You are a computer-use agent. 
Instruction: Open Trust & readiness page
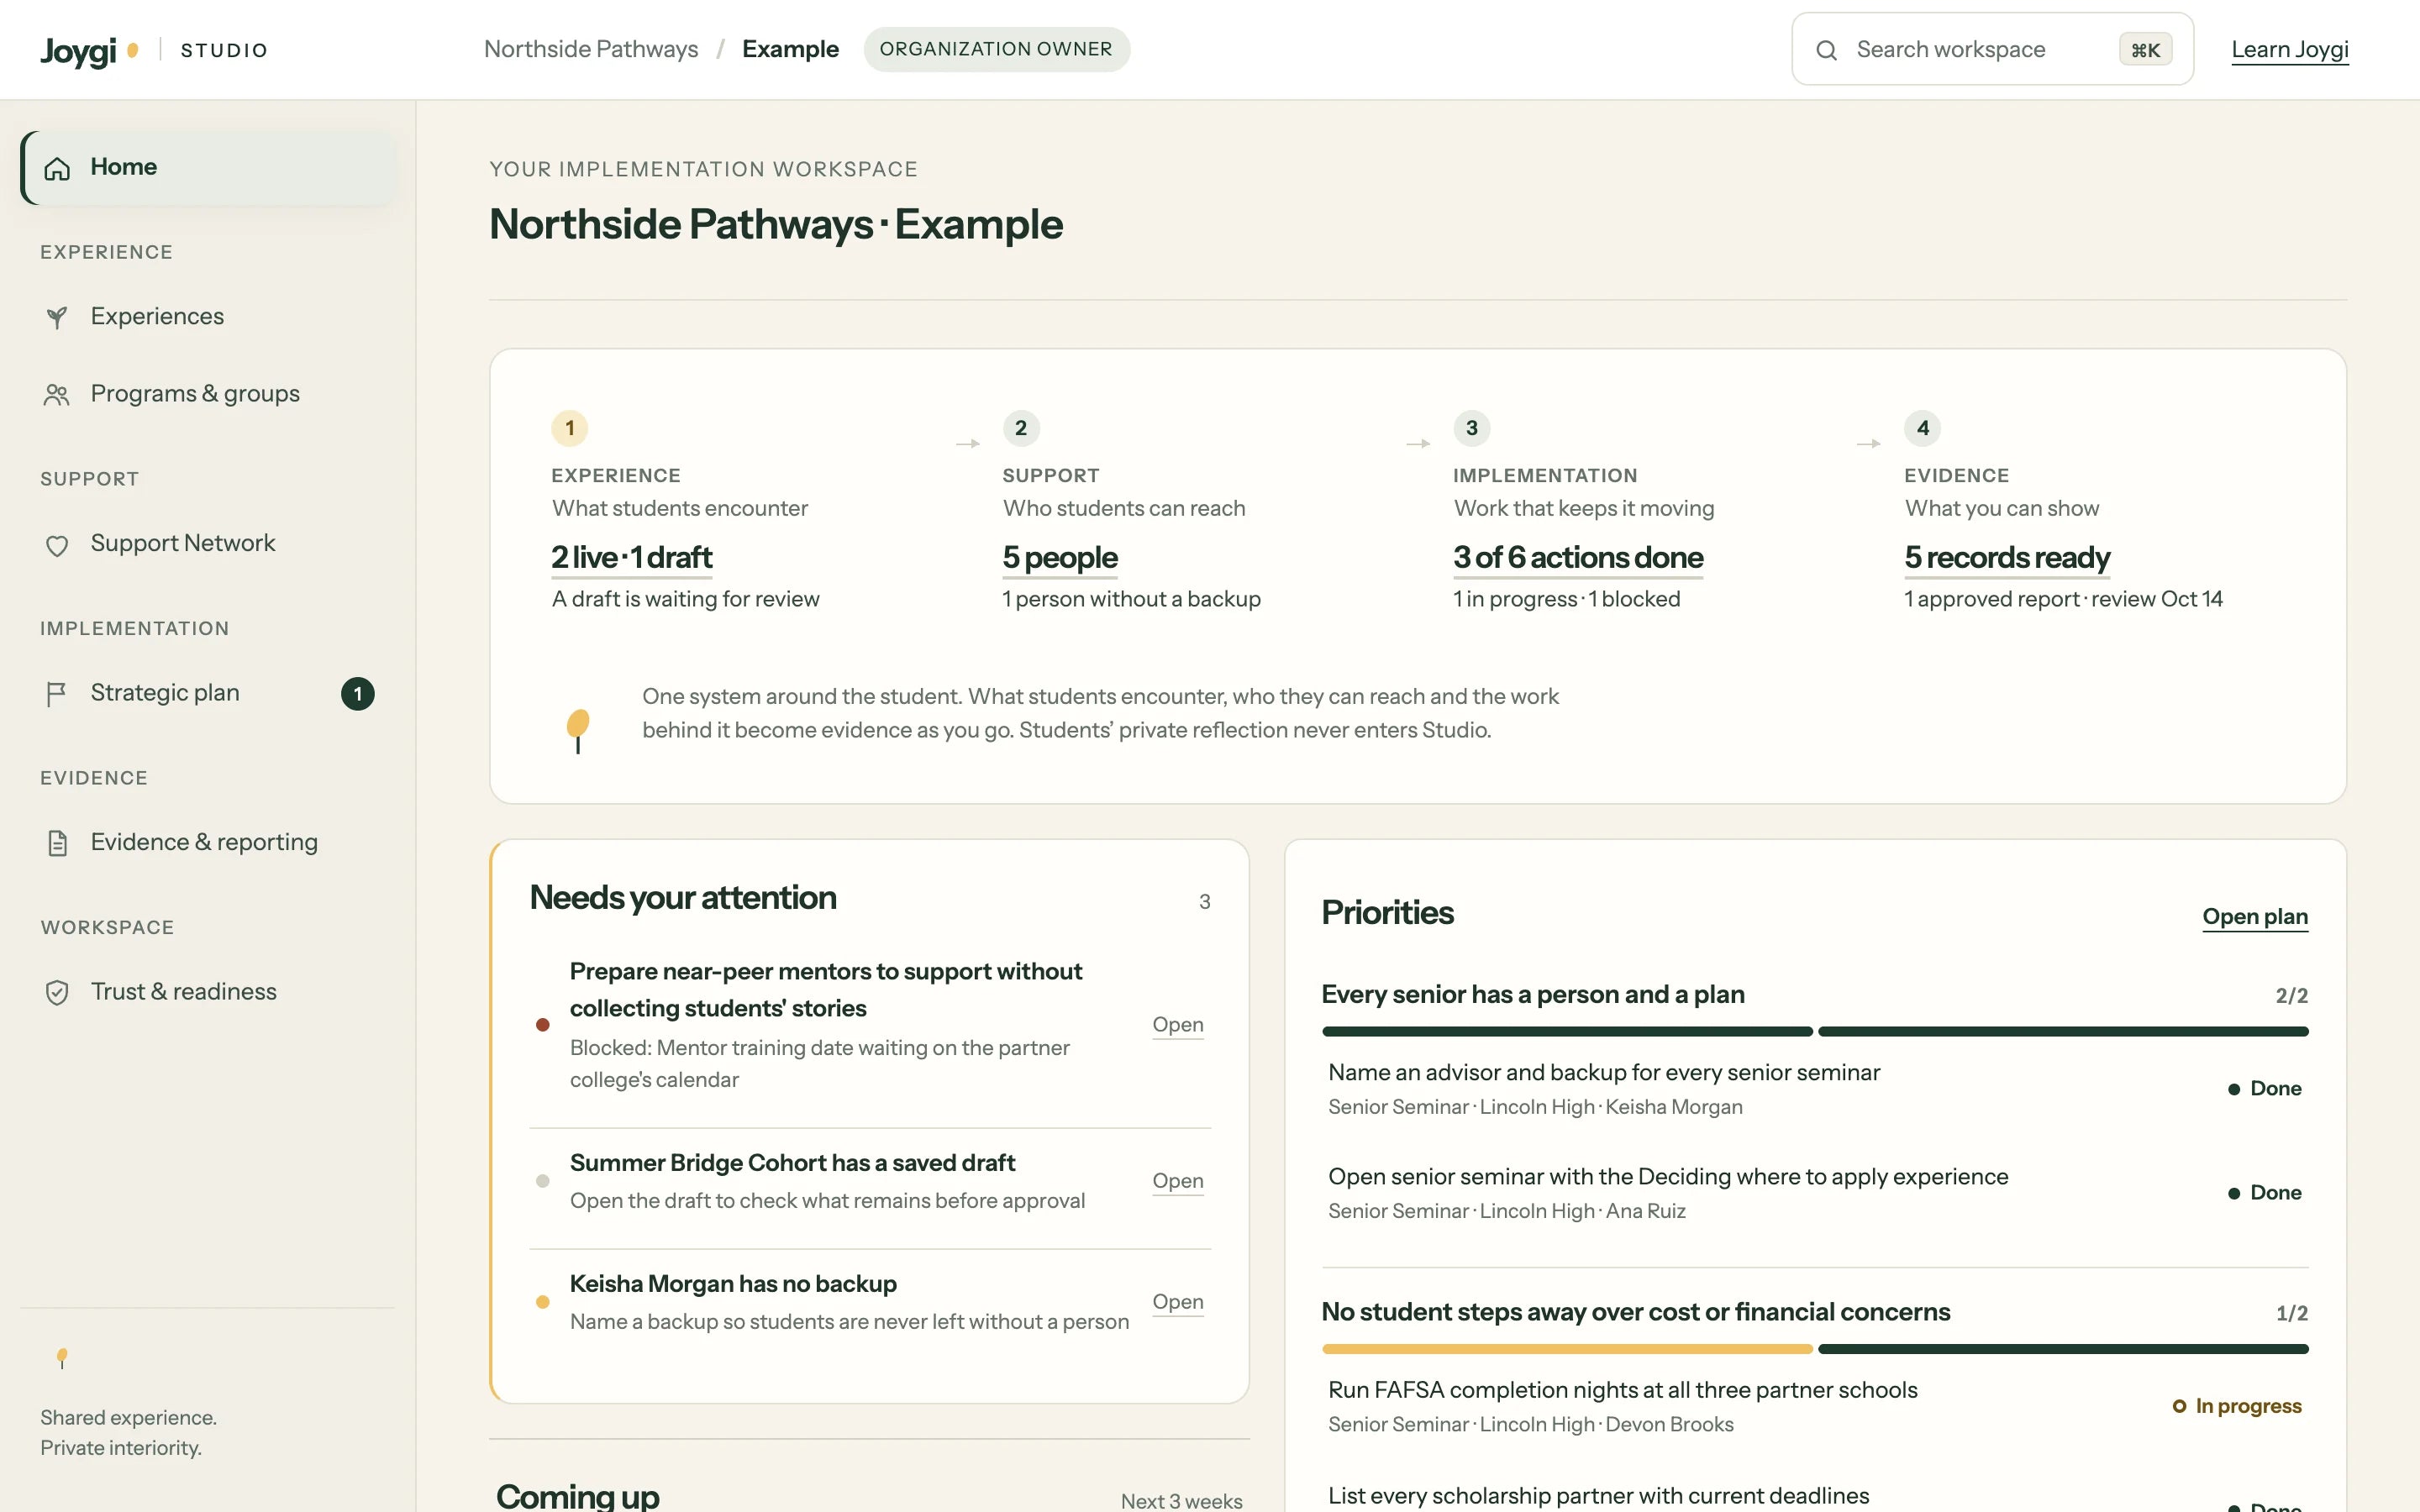[208, 992]
